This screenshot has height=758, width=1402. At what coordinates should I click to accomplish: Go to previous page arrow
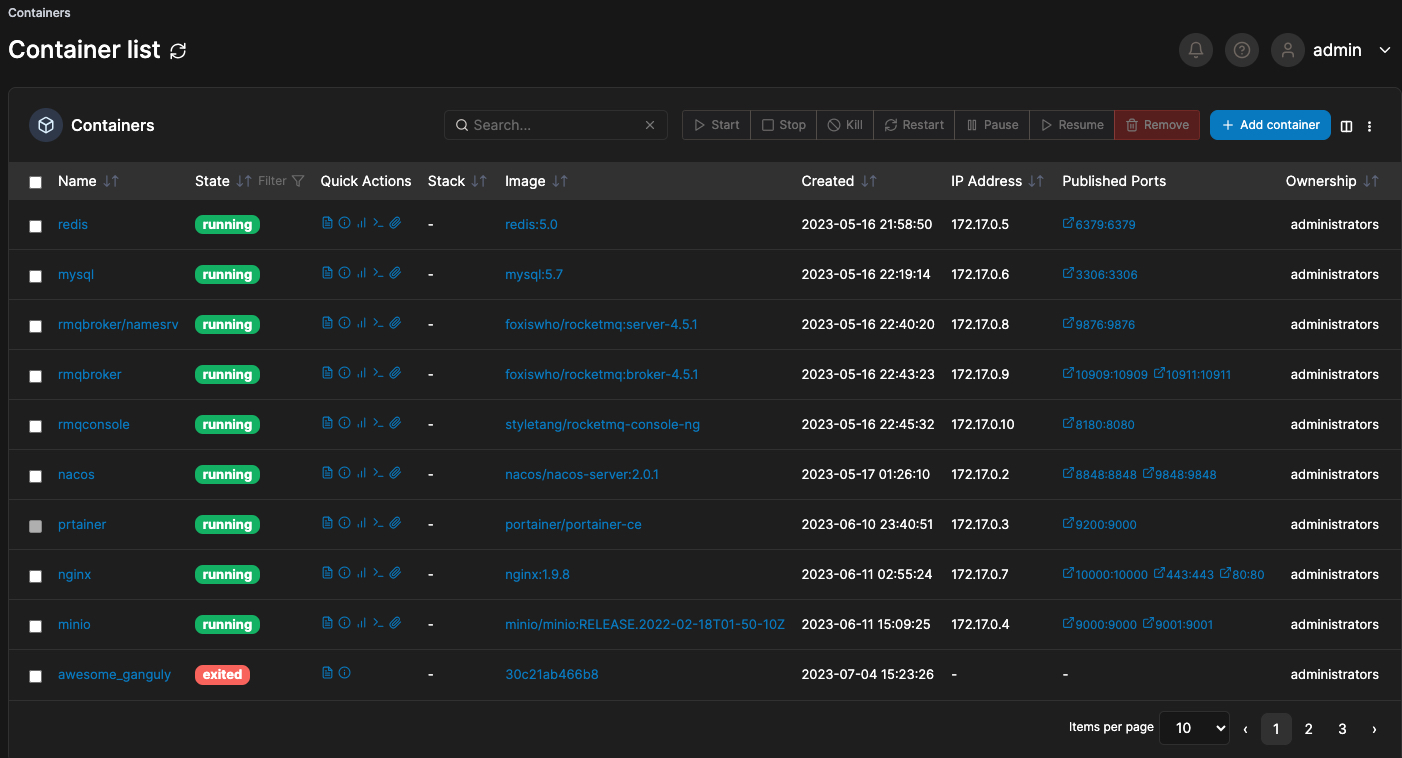[x=1245, y=729]
